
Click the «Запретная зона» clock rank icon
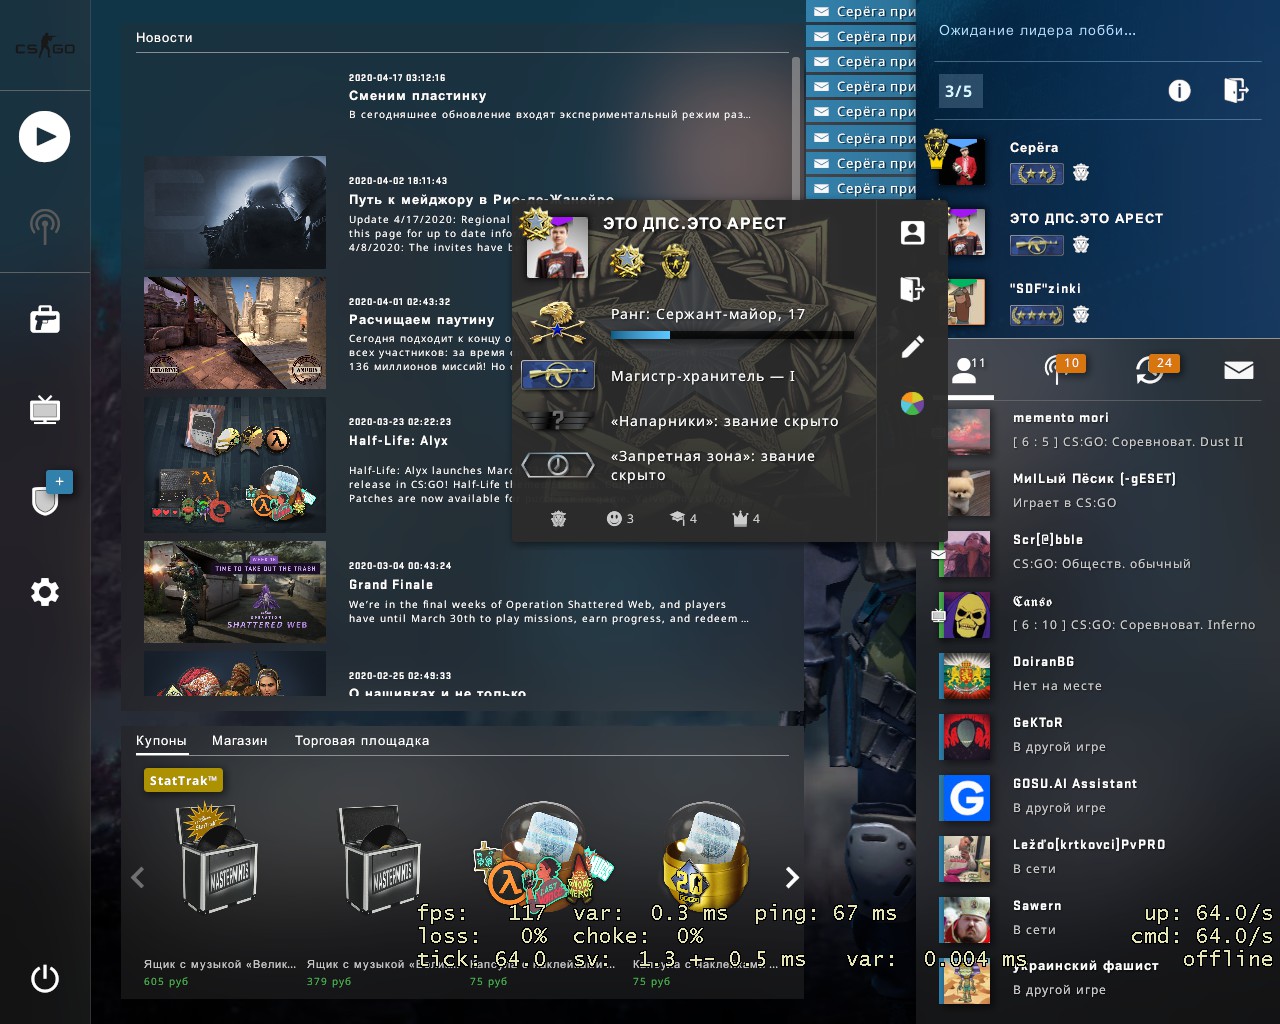pyautogui.click(x=558, y=465)
